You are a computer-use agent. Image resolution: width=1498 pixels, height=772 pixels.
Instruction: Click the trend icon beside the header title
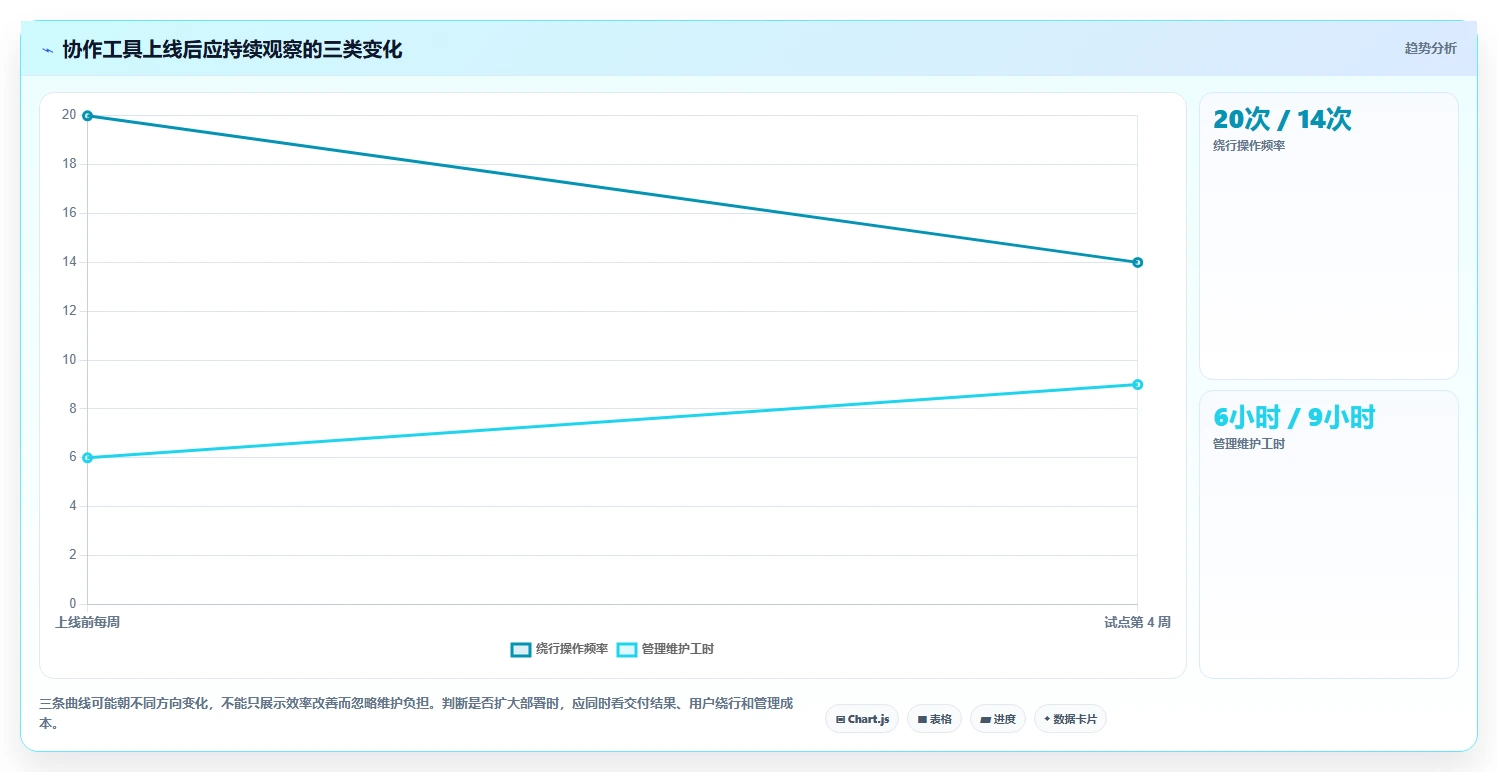(47, 50)
